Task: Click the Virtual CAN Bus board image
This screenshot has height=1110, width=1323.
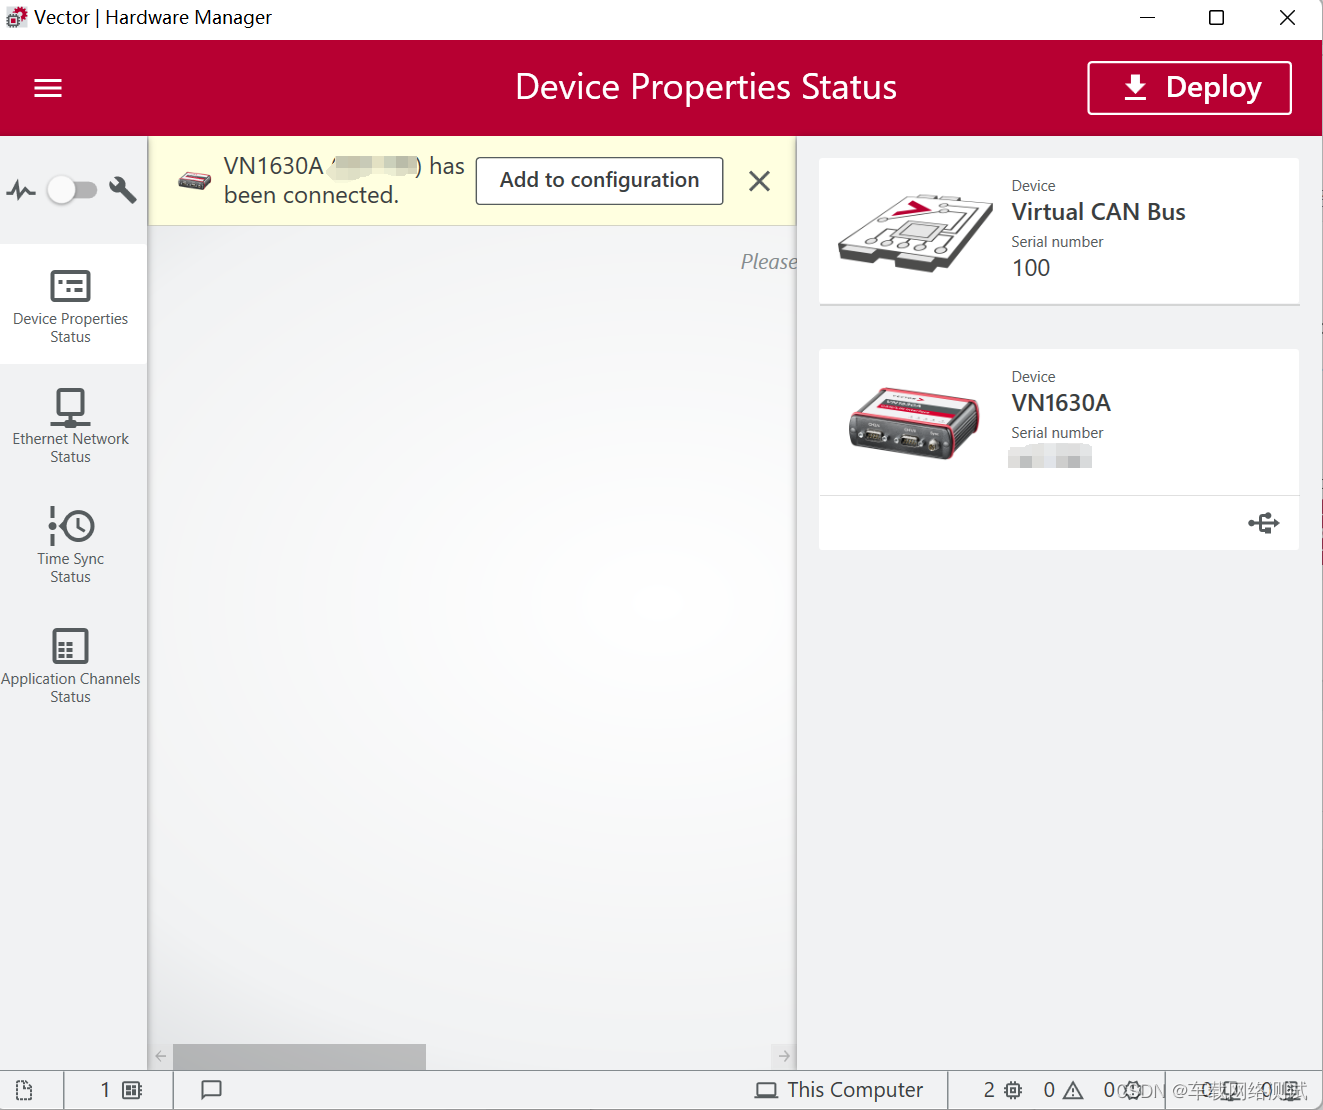Action: 915,232
